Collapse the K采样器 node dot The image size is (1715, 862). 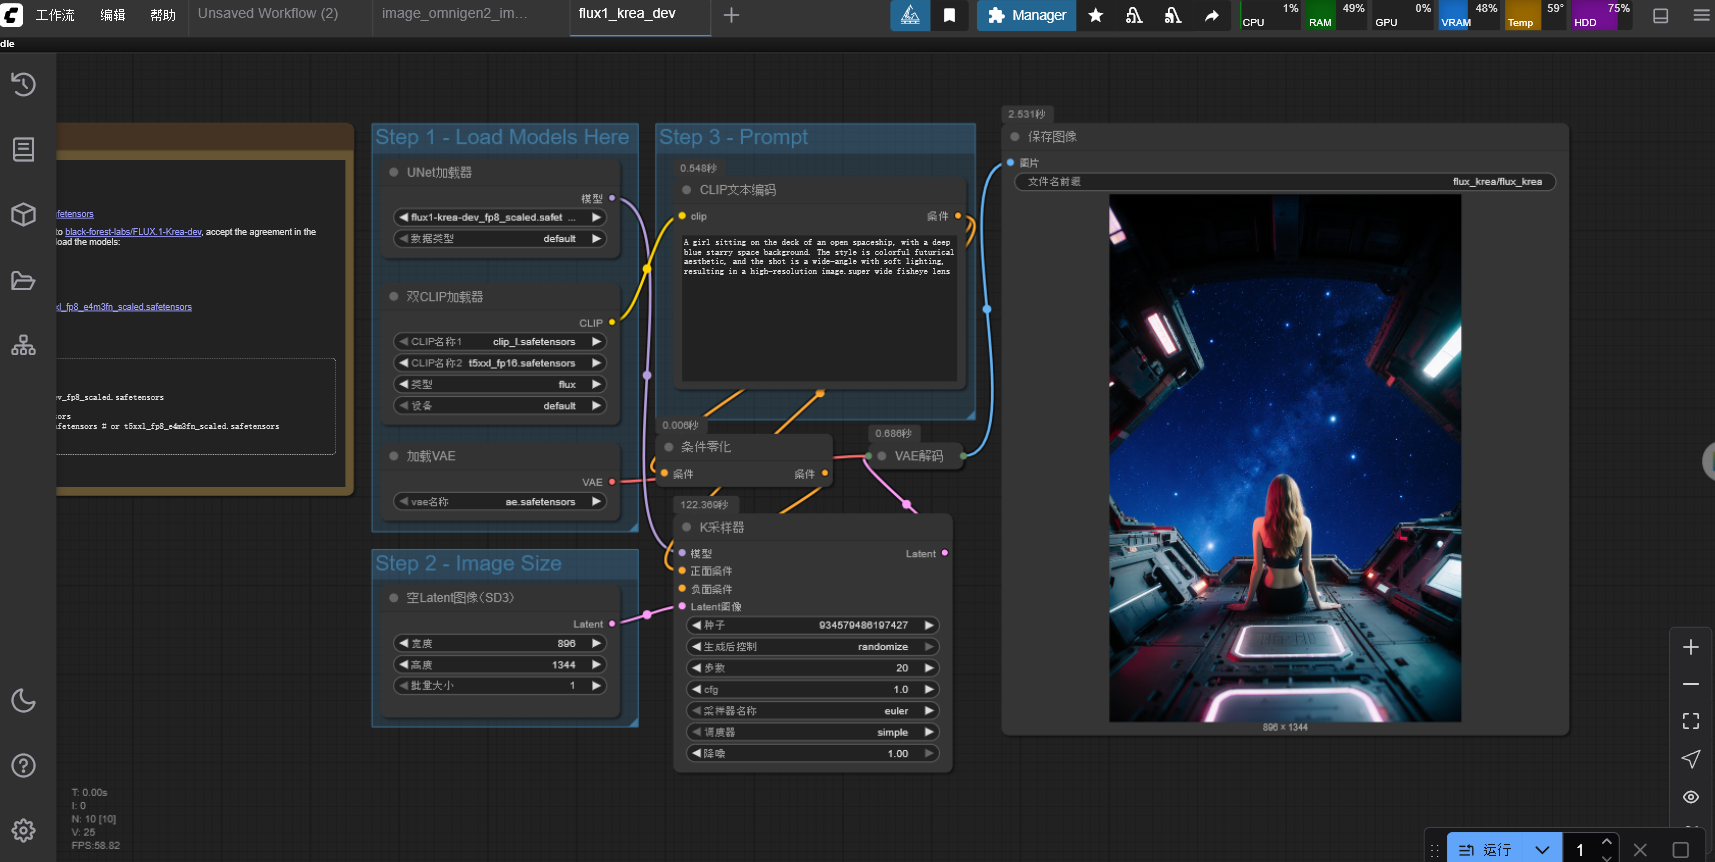pyautogui.click(x=687, y=527)
